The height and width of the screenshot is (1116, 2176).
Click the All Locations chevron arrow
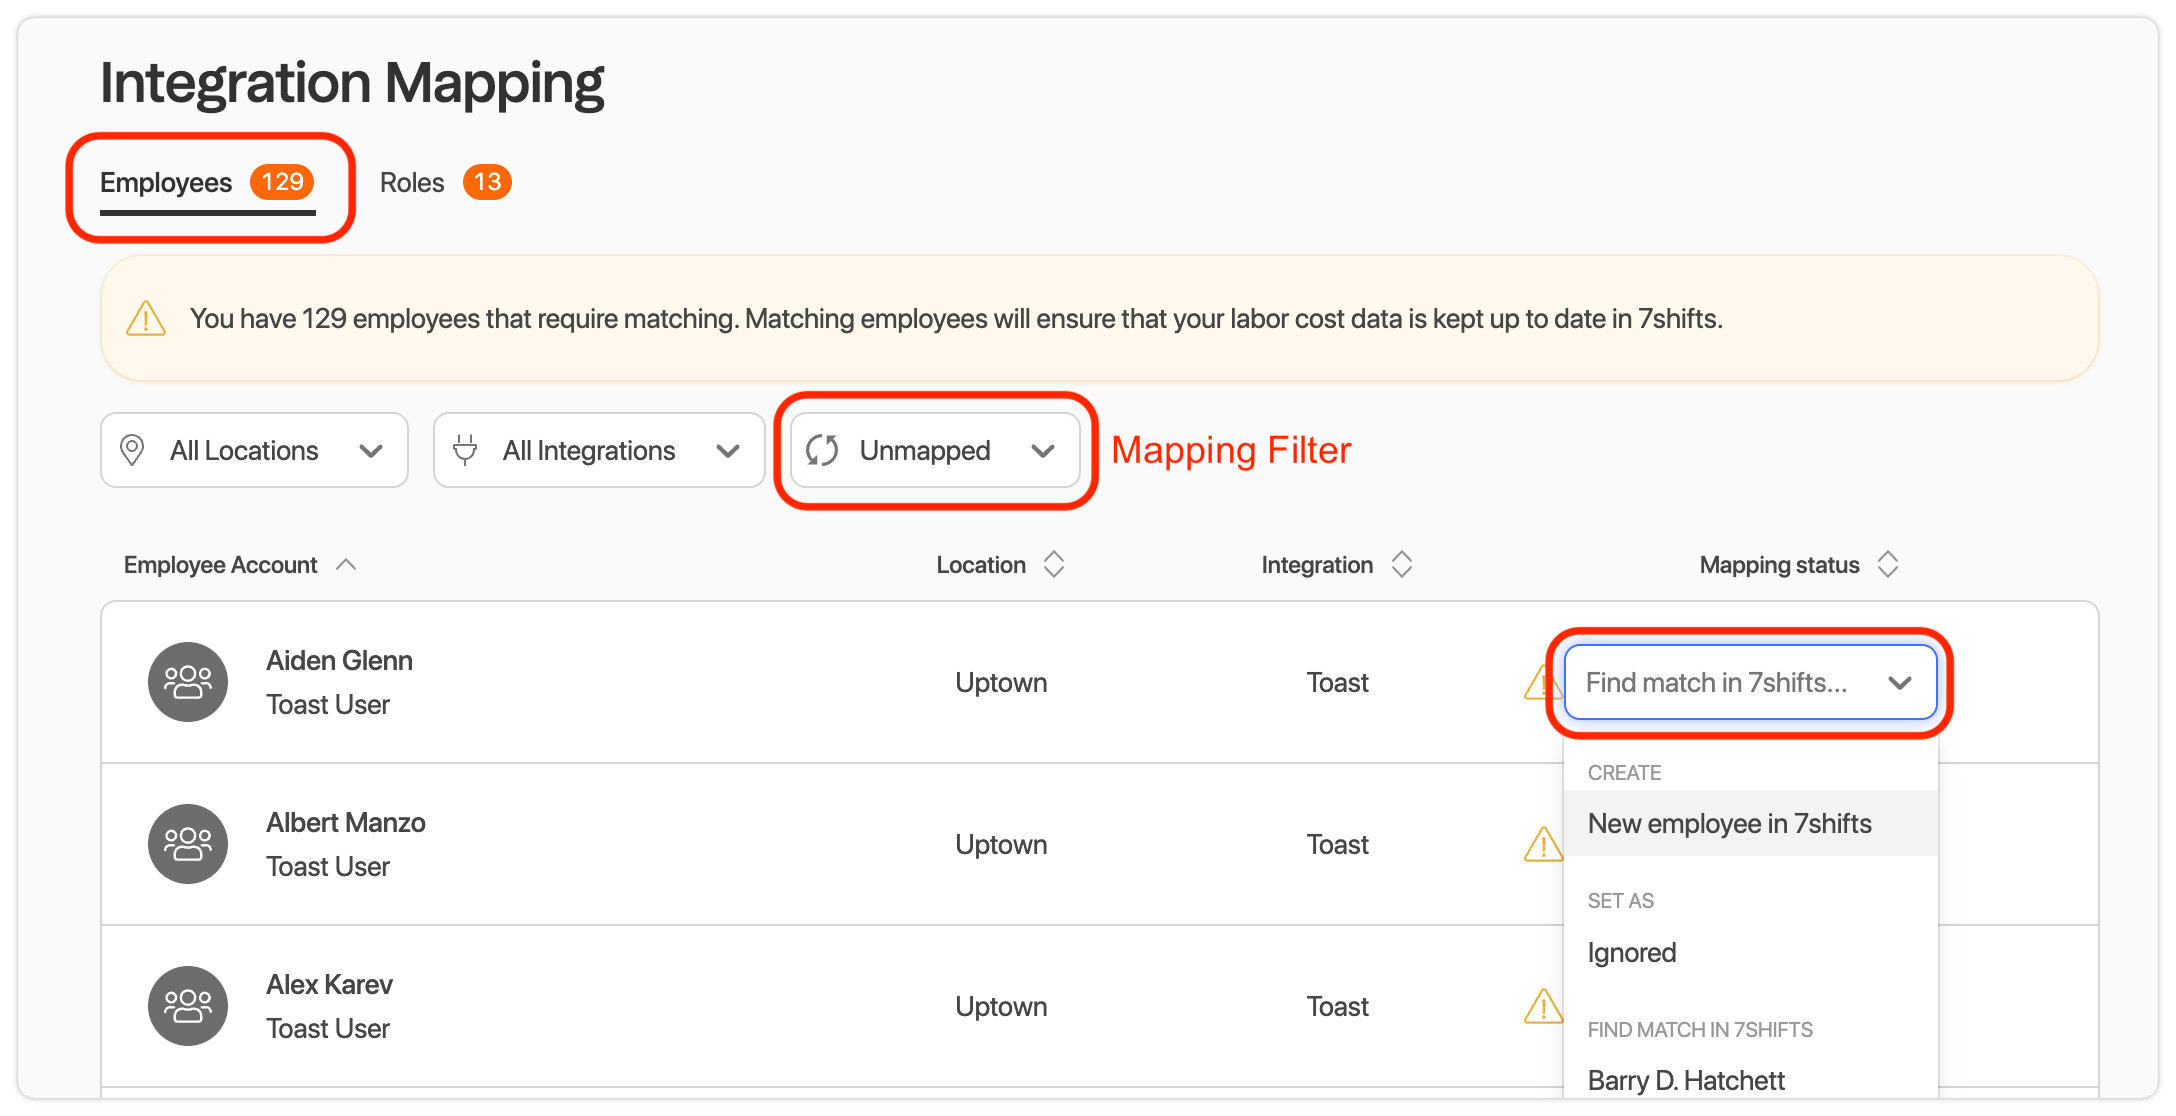(x=371, y=451)
